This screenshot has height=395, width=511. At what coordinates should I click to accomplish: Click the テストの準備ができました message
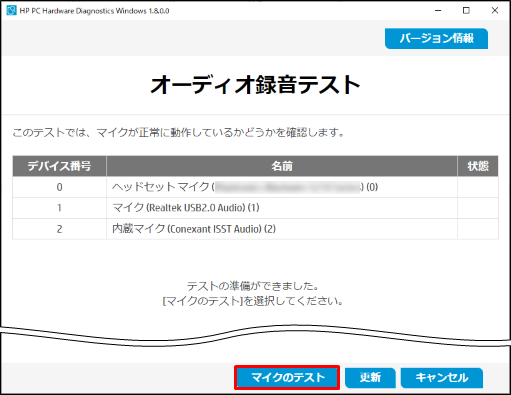point(252,286)
